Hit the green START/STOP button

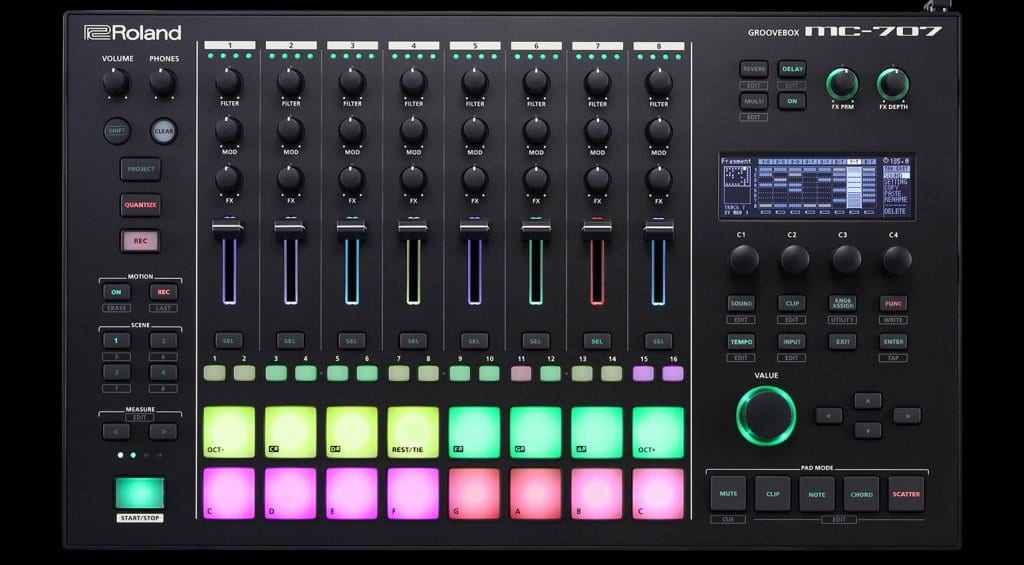[x=140, y=493]
